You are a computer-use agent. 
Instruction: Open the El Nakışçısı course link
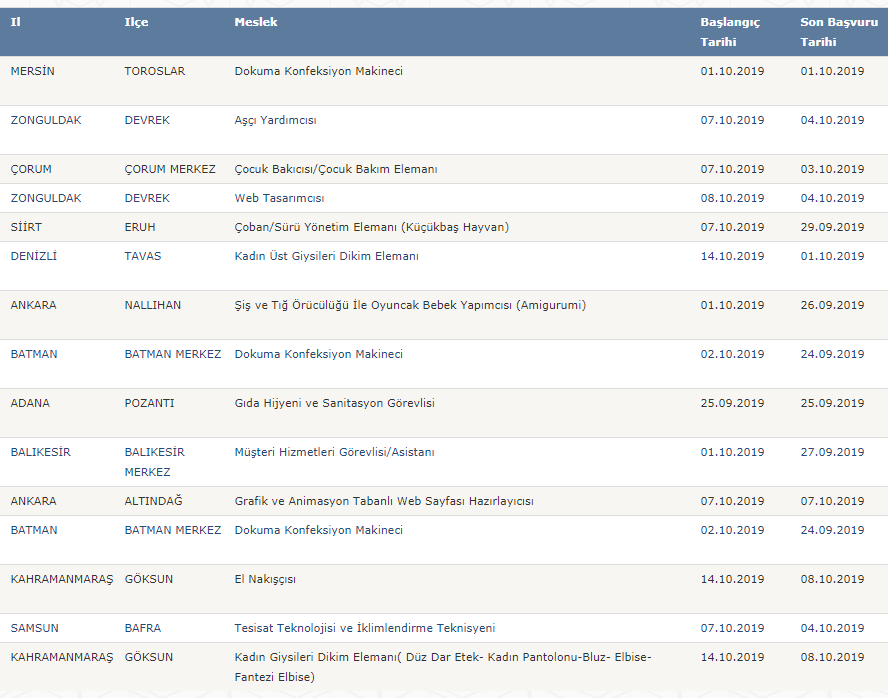[x=265, y=579]
